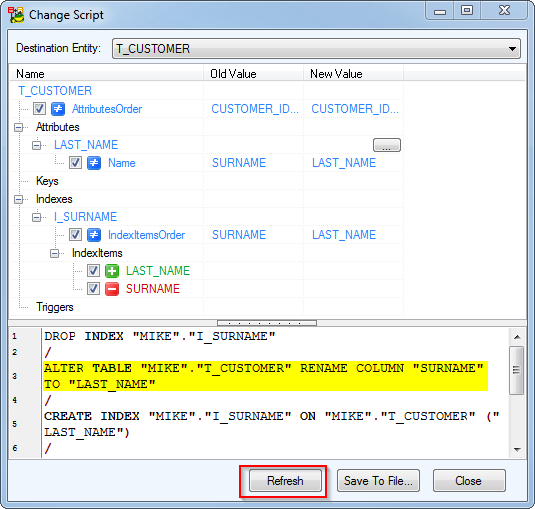Click the blue modified icon next to Name
Viewport: 535px width, 509px height.
click(94, 163)
